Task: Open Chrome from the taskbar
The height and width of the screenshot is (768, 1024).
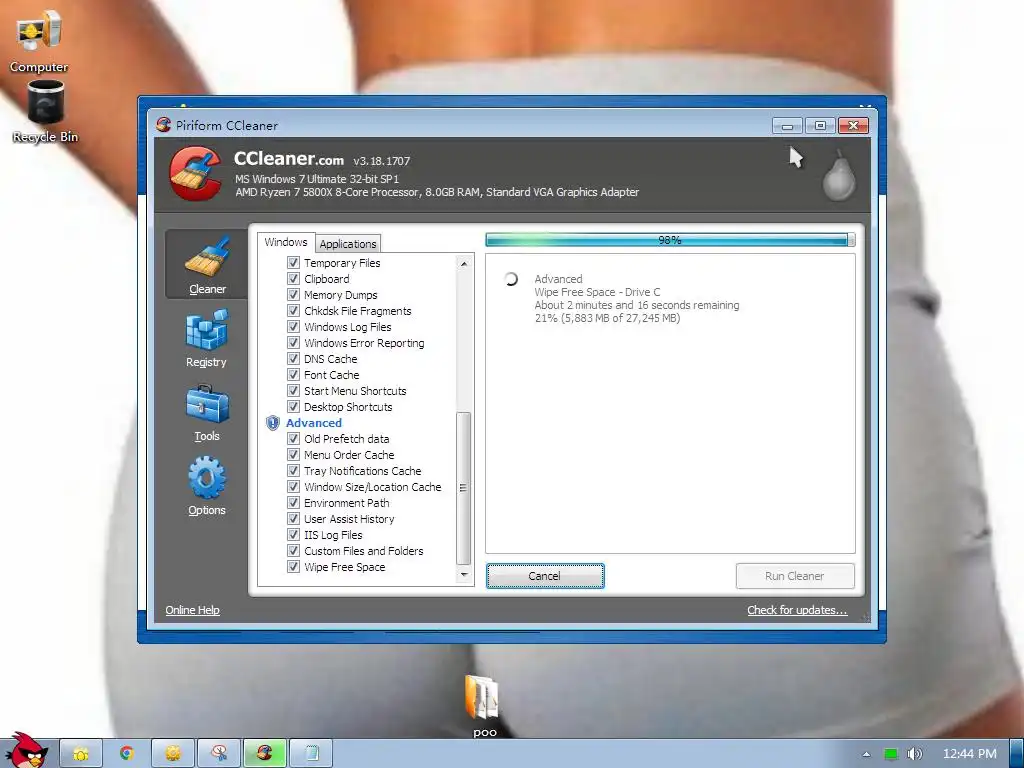Action: coord(127,754)
